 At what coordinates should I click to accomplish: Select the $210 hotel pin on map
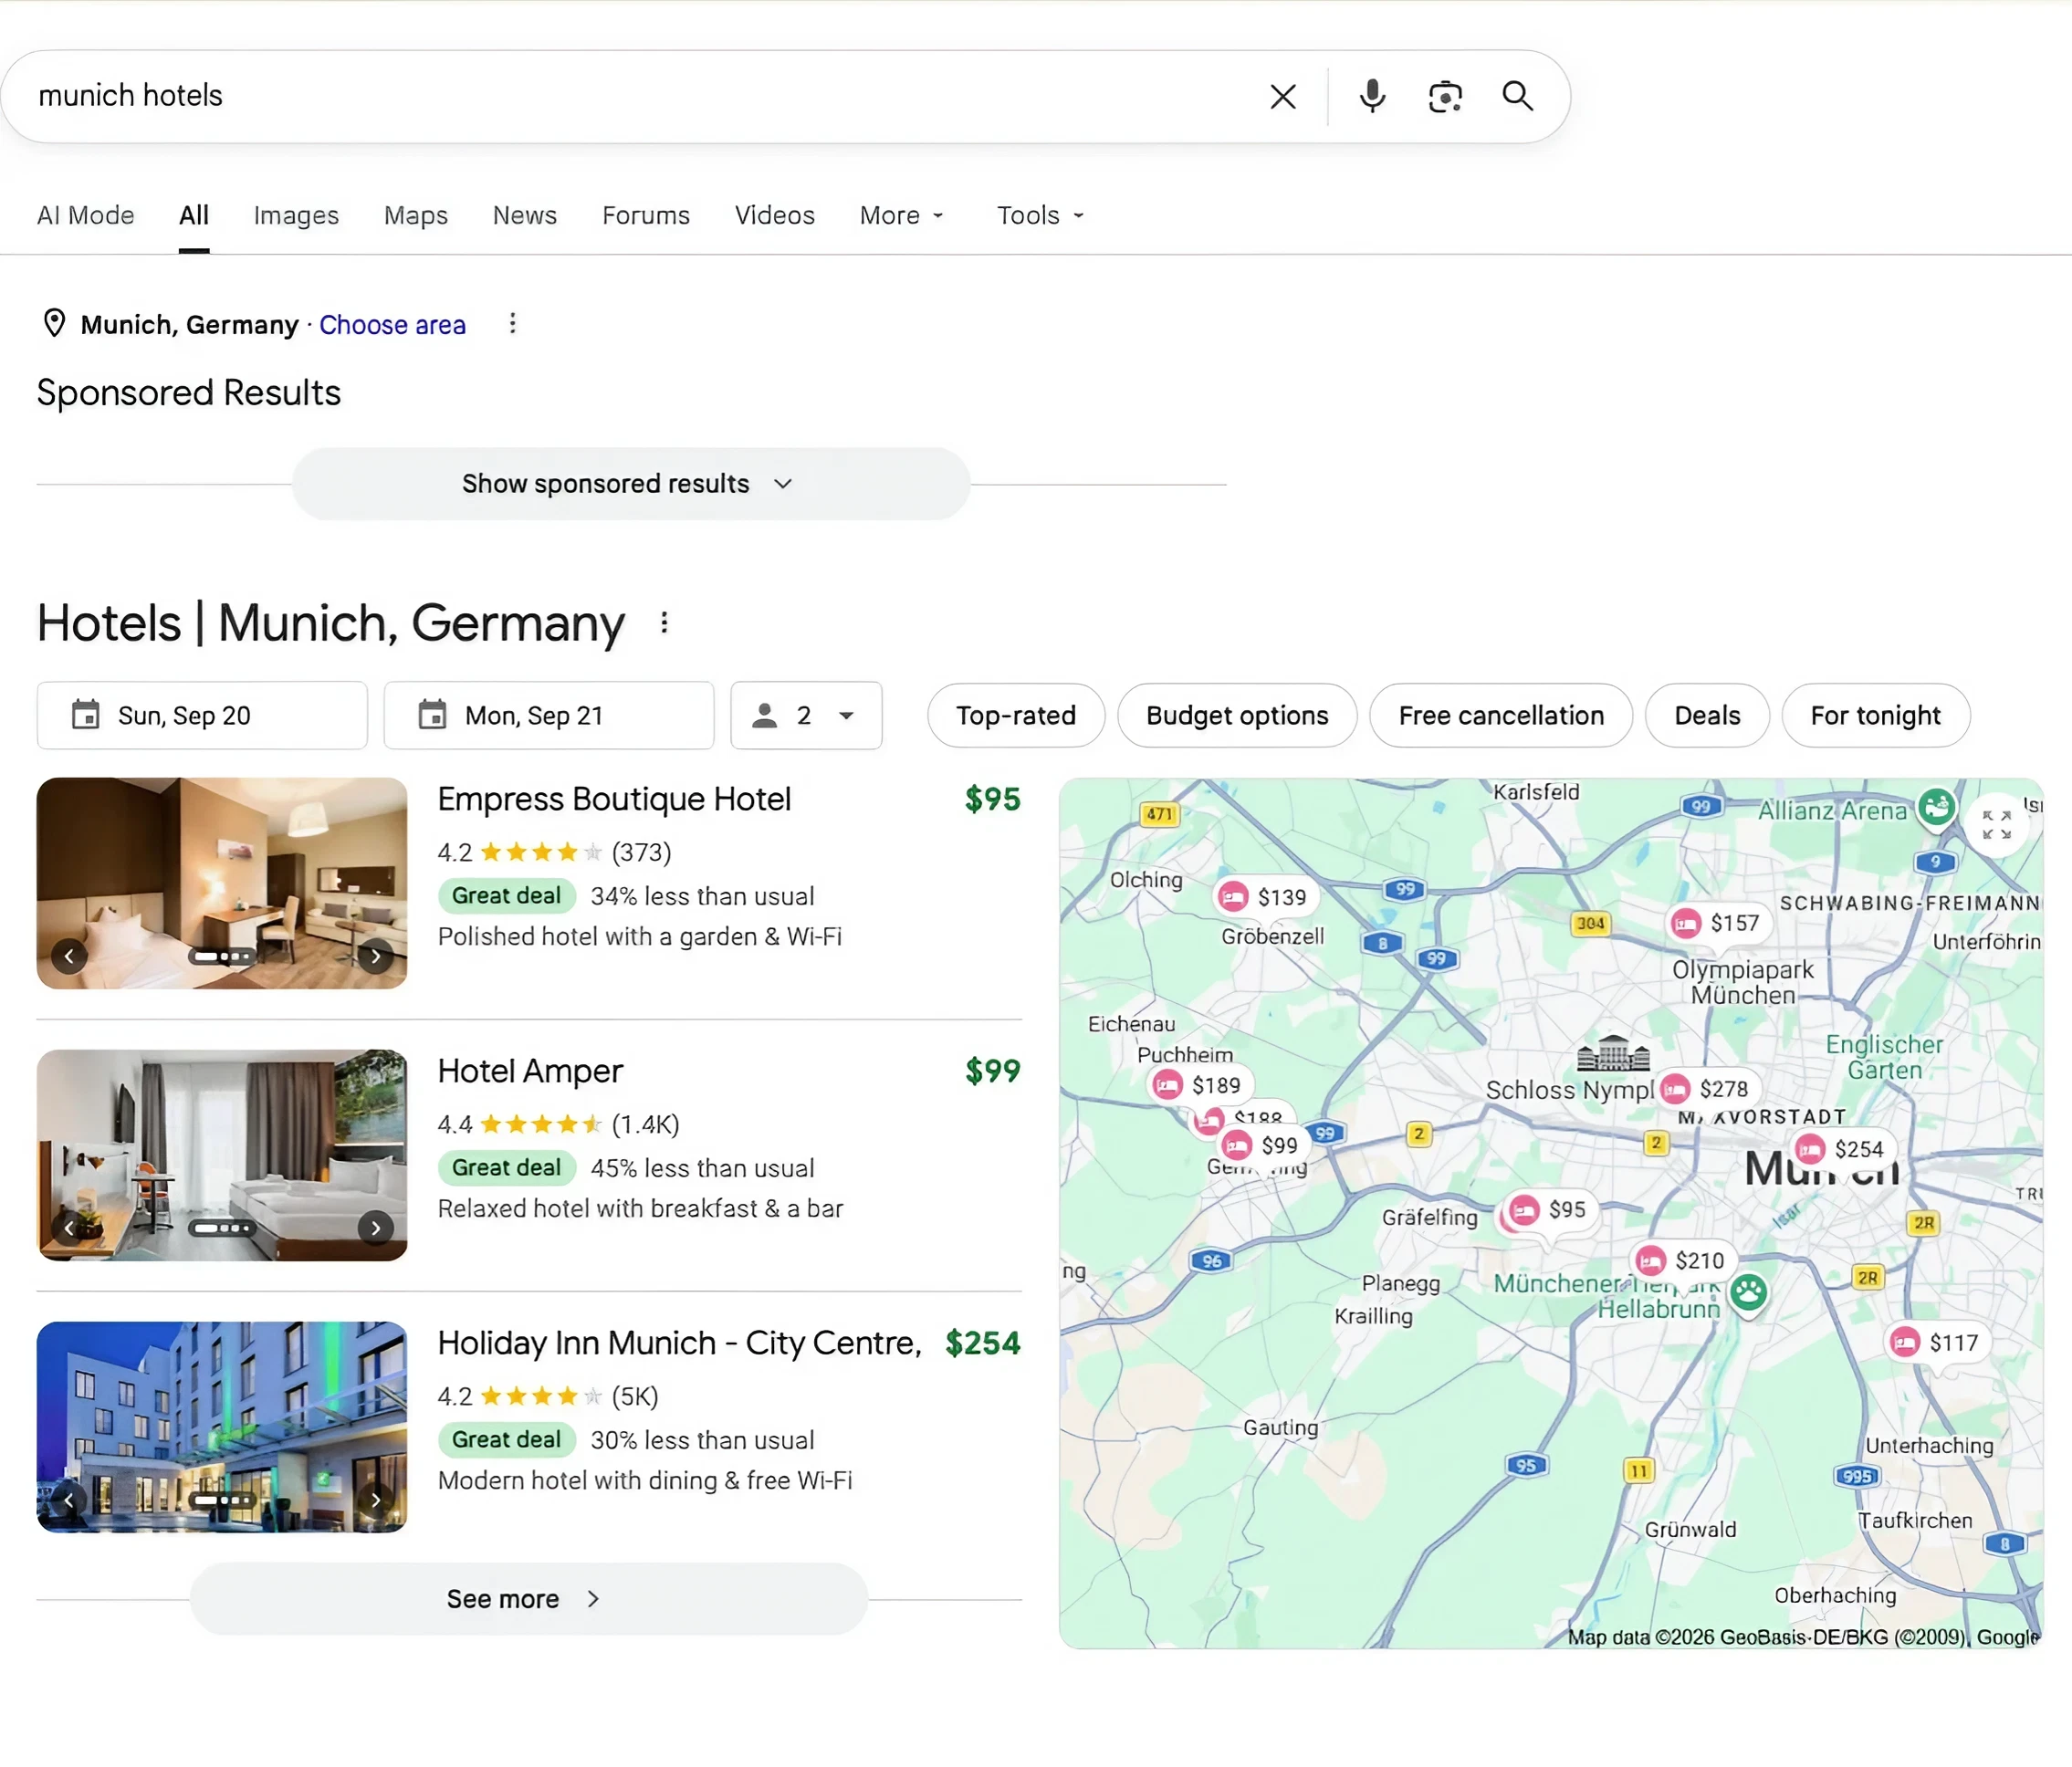(x=1683, y=1260)
